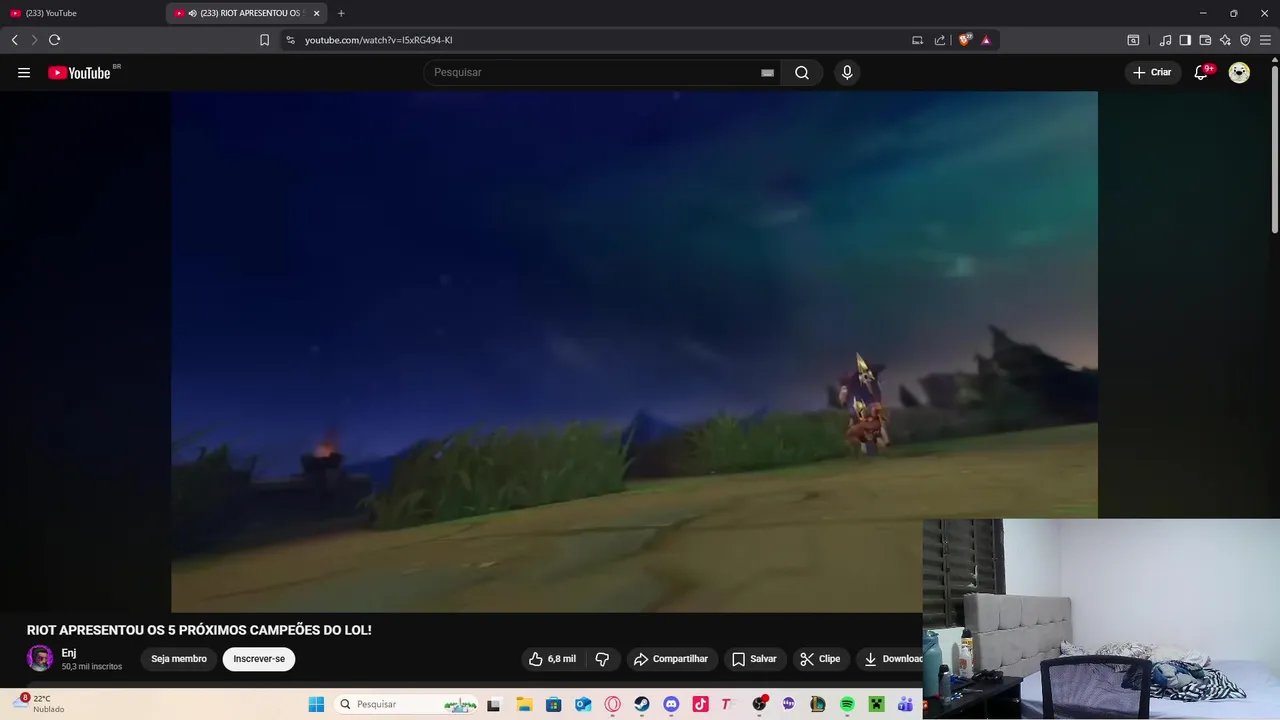The image size is (1280, 720).
Task: Click the YouTube search magnifier button
Action: (x=802, y=72)
